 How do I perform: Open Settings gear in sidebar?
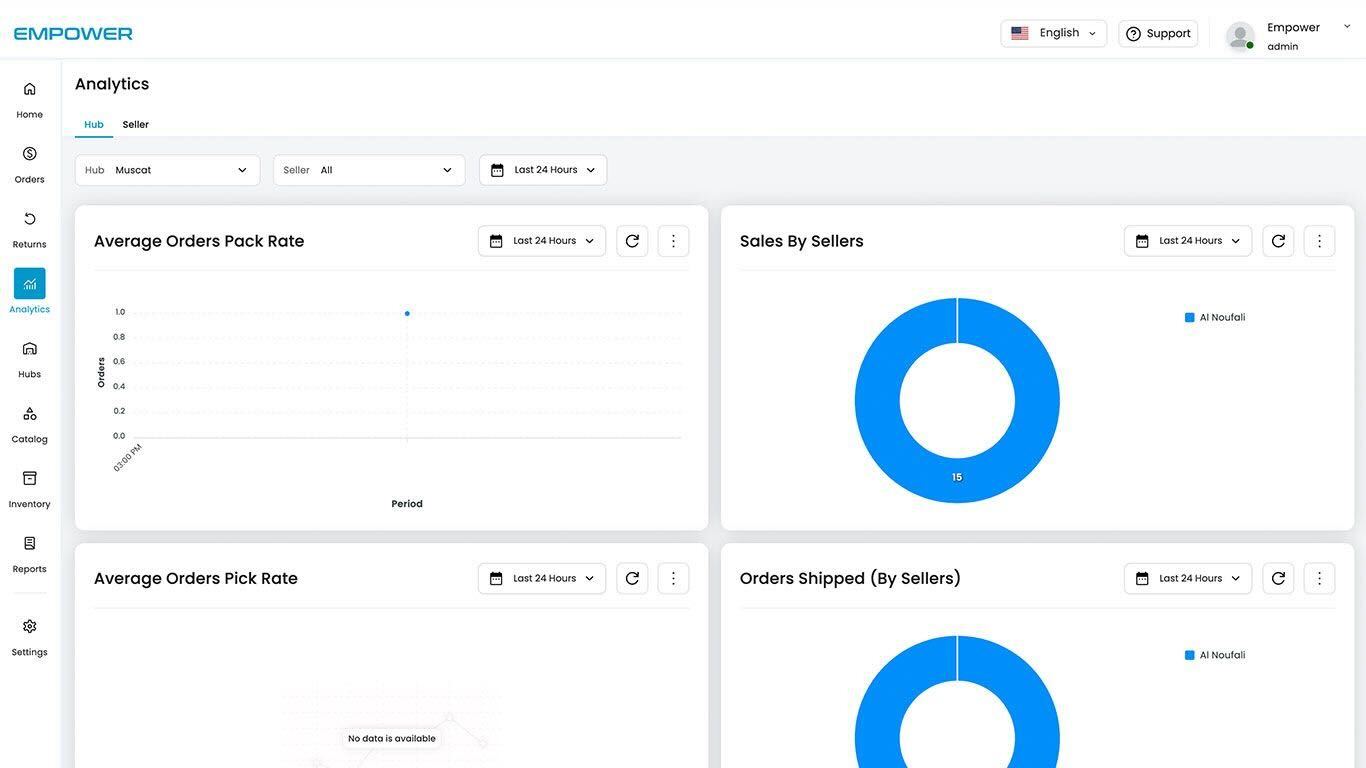click(x=29, y=635)
